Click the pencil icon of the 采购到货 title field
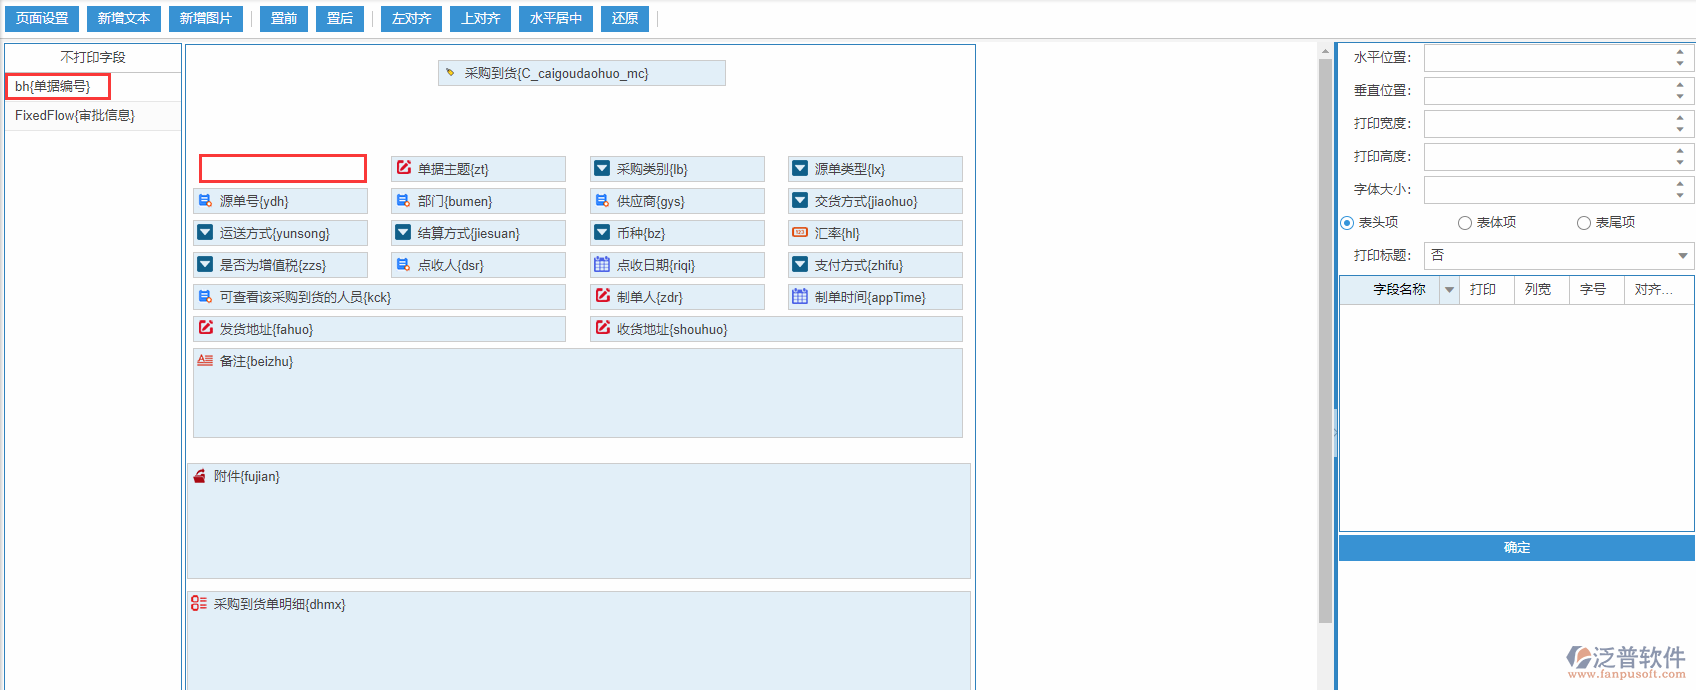This screenshot has height=690, width=1696. point(450,73)
